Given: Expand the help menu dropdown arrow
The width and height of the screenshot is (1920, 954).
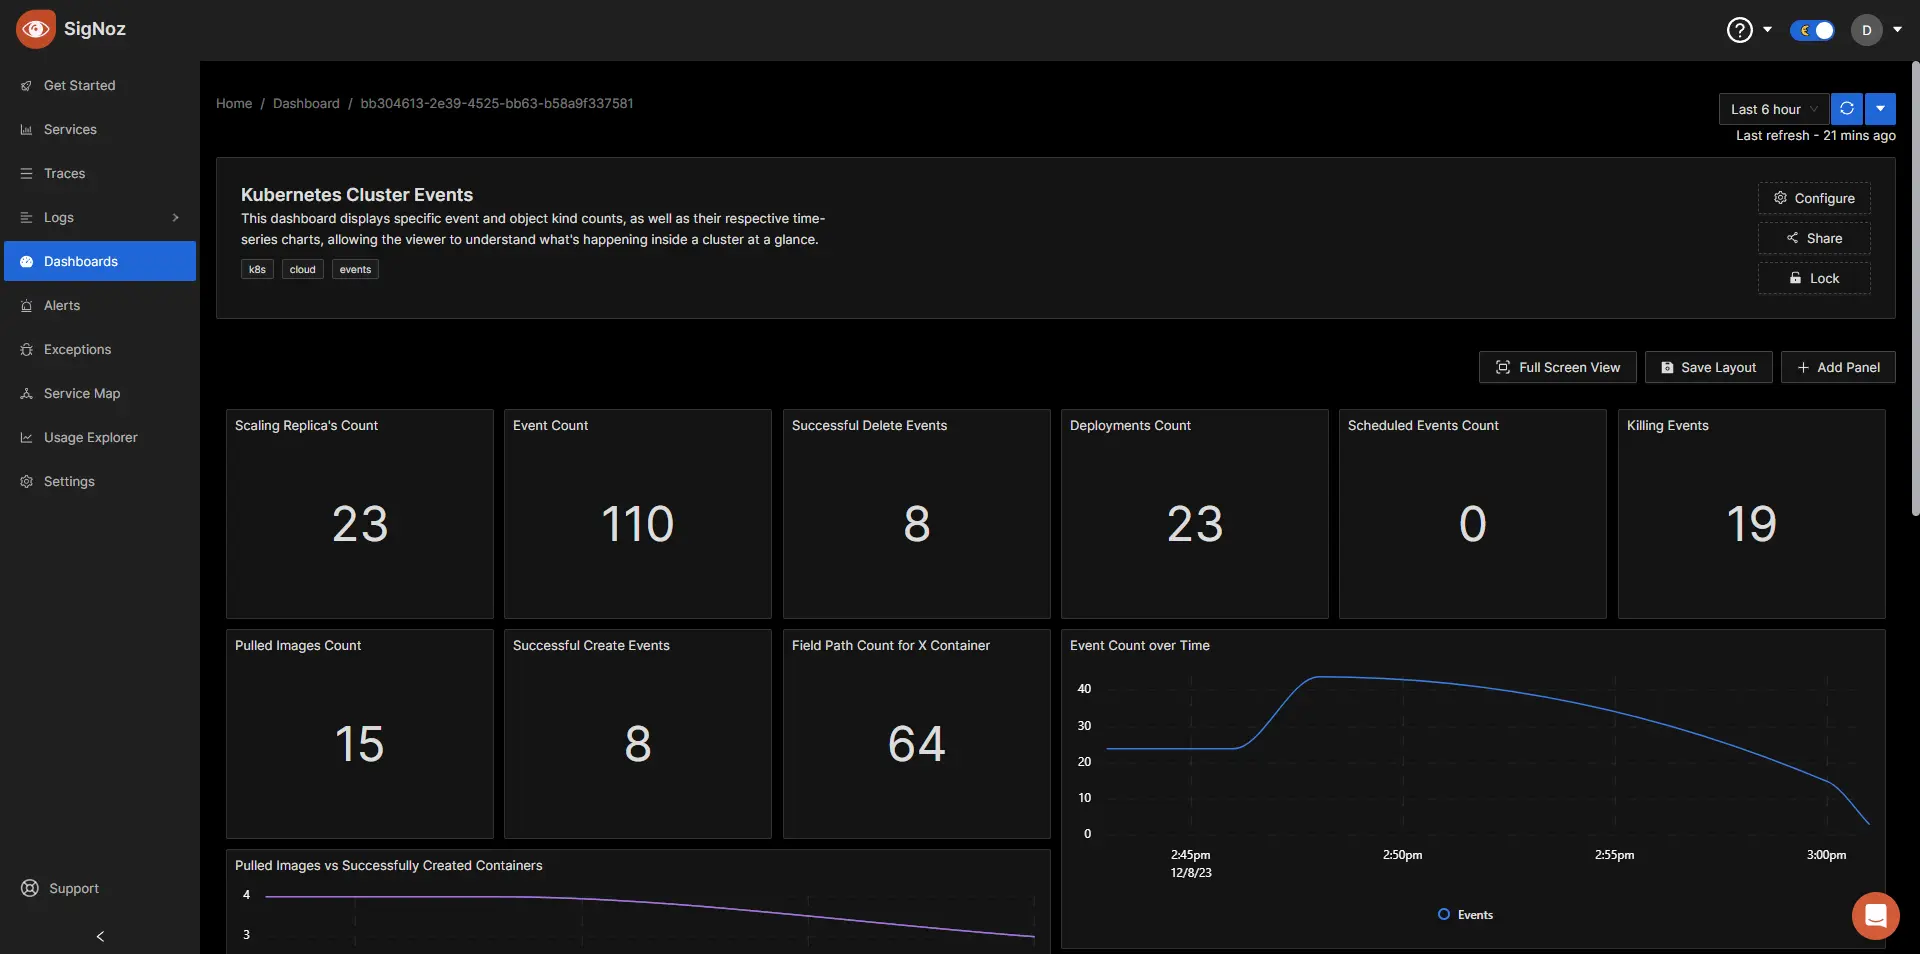Looking at the screenshot, I should [x=1768, y=30].
